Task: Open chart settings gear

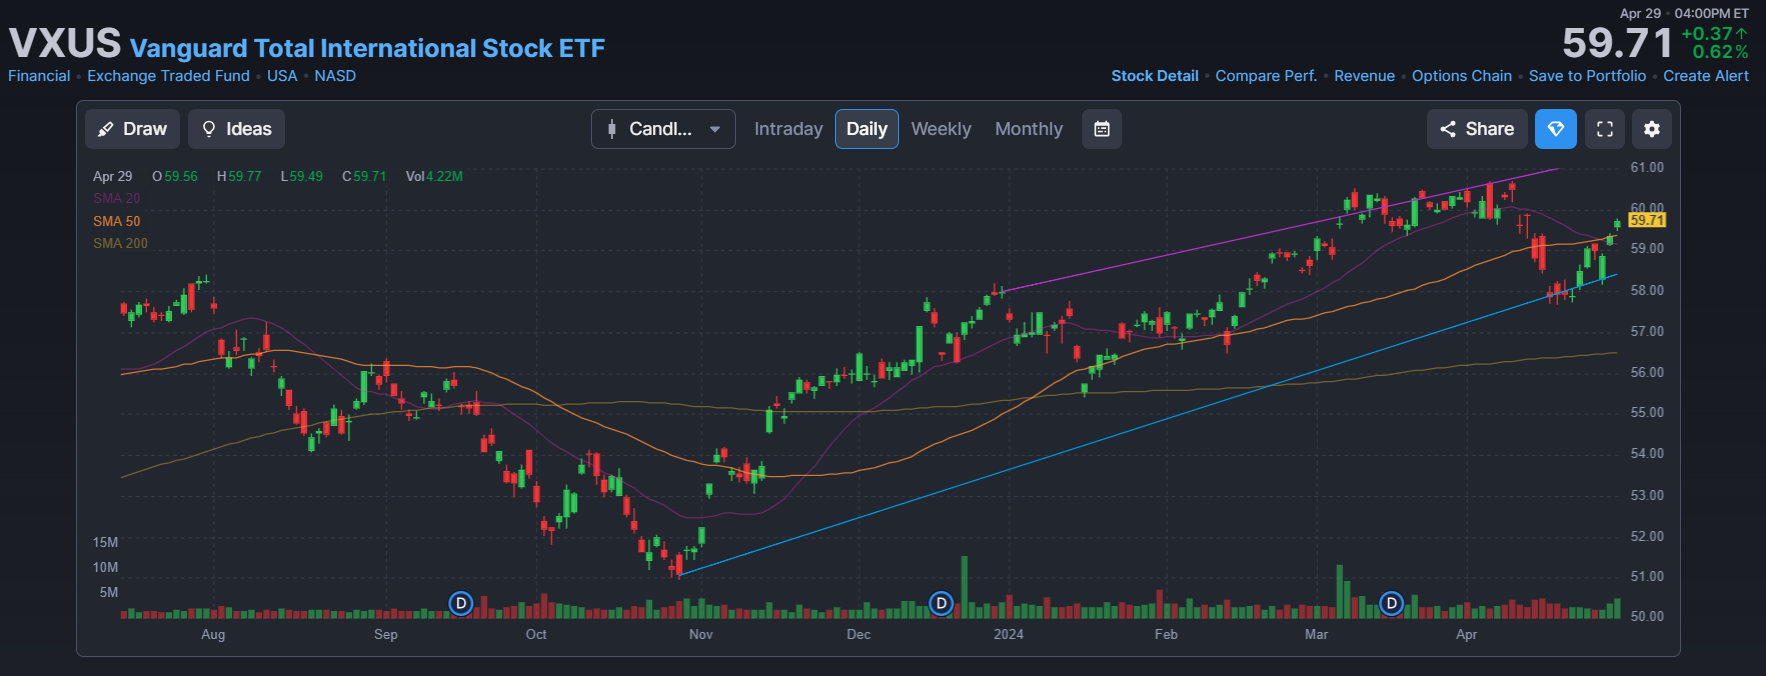Action: pos(1652,129)
